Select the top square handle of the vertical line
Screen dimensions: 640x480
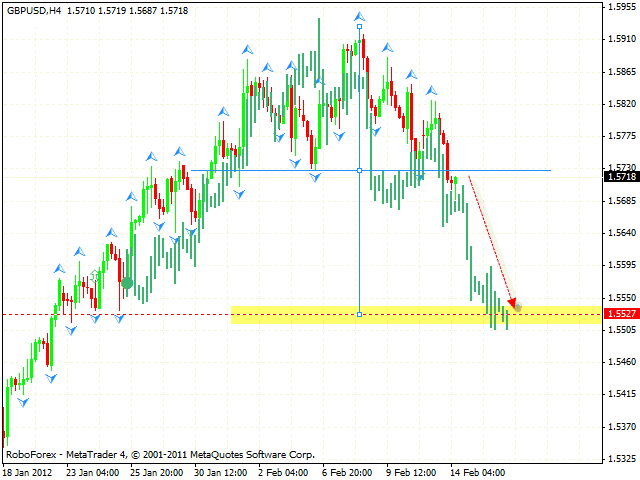tap(359, 29)
